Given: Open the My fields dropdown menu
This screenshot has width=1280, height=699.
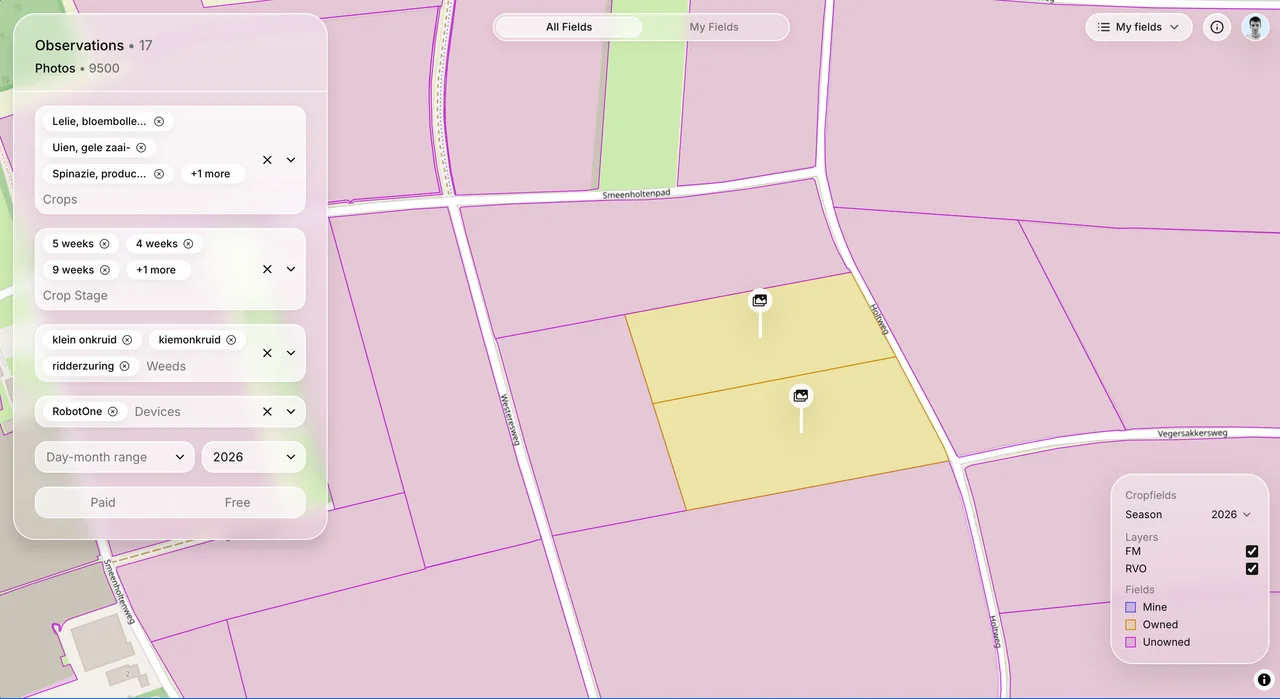Looking at the screenshot, I should [x=1139, y=27].
